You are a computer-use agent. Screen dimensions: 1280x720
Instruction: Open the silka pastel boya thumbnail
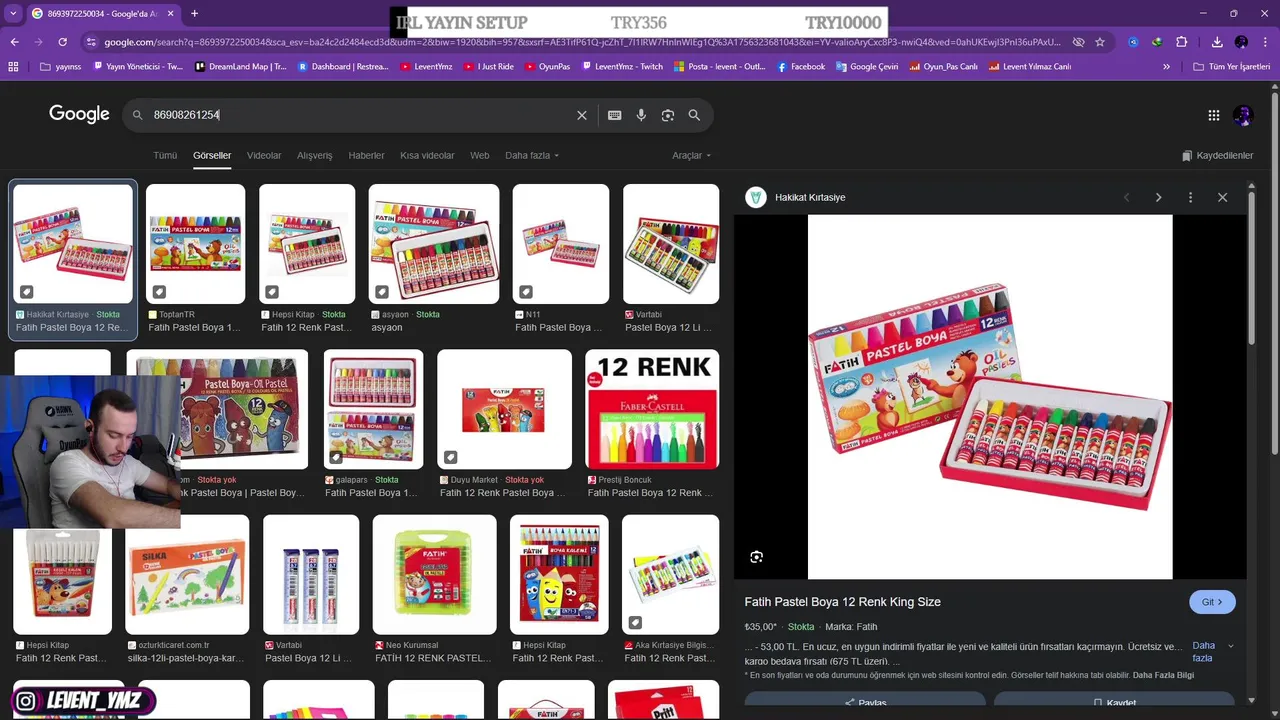click(187, 575)
